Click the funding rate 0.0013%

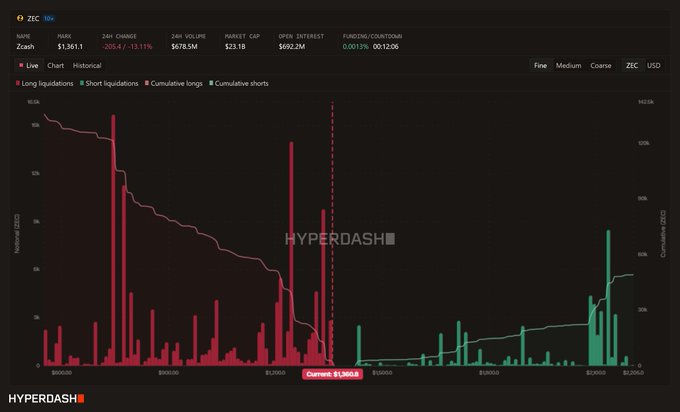coord(356,46)
